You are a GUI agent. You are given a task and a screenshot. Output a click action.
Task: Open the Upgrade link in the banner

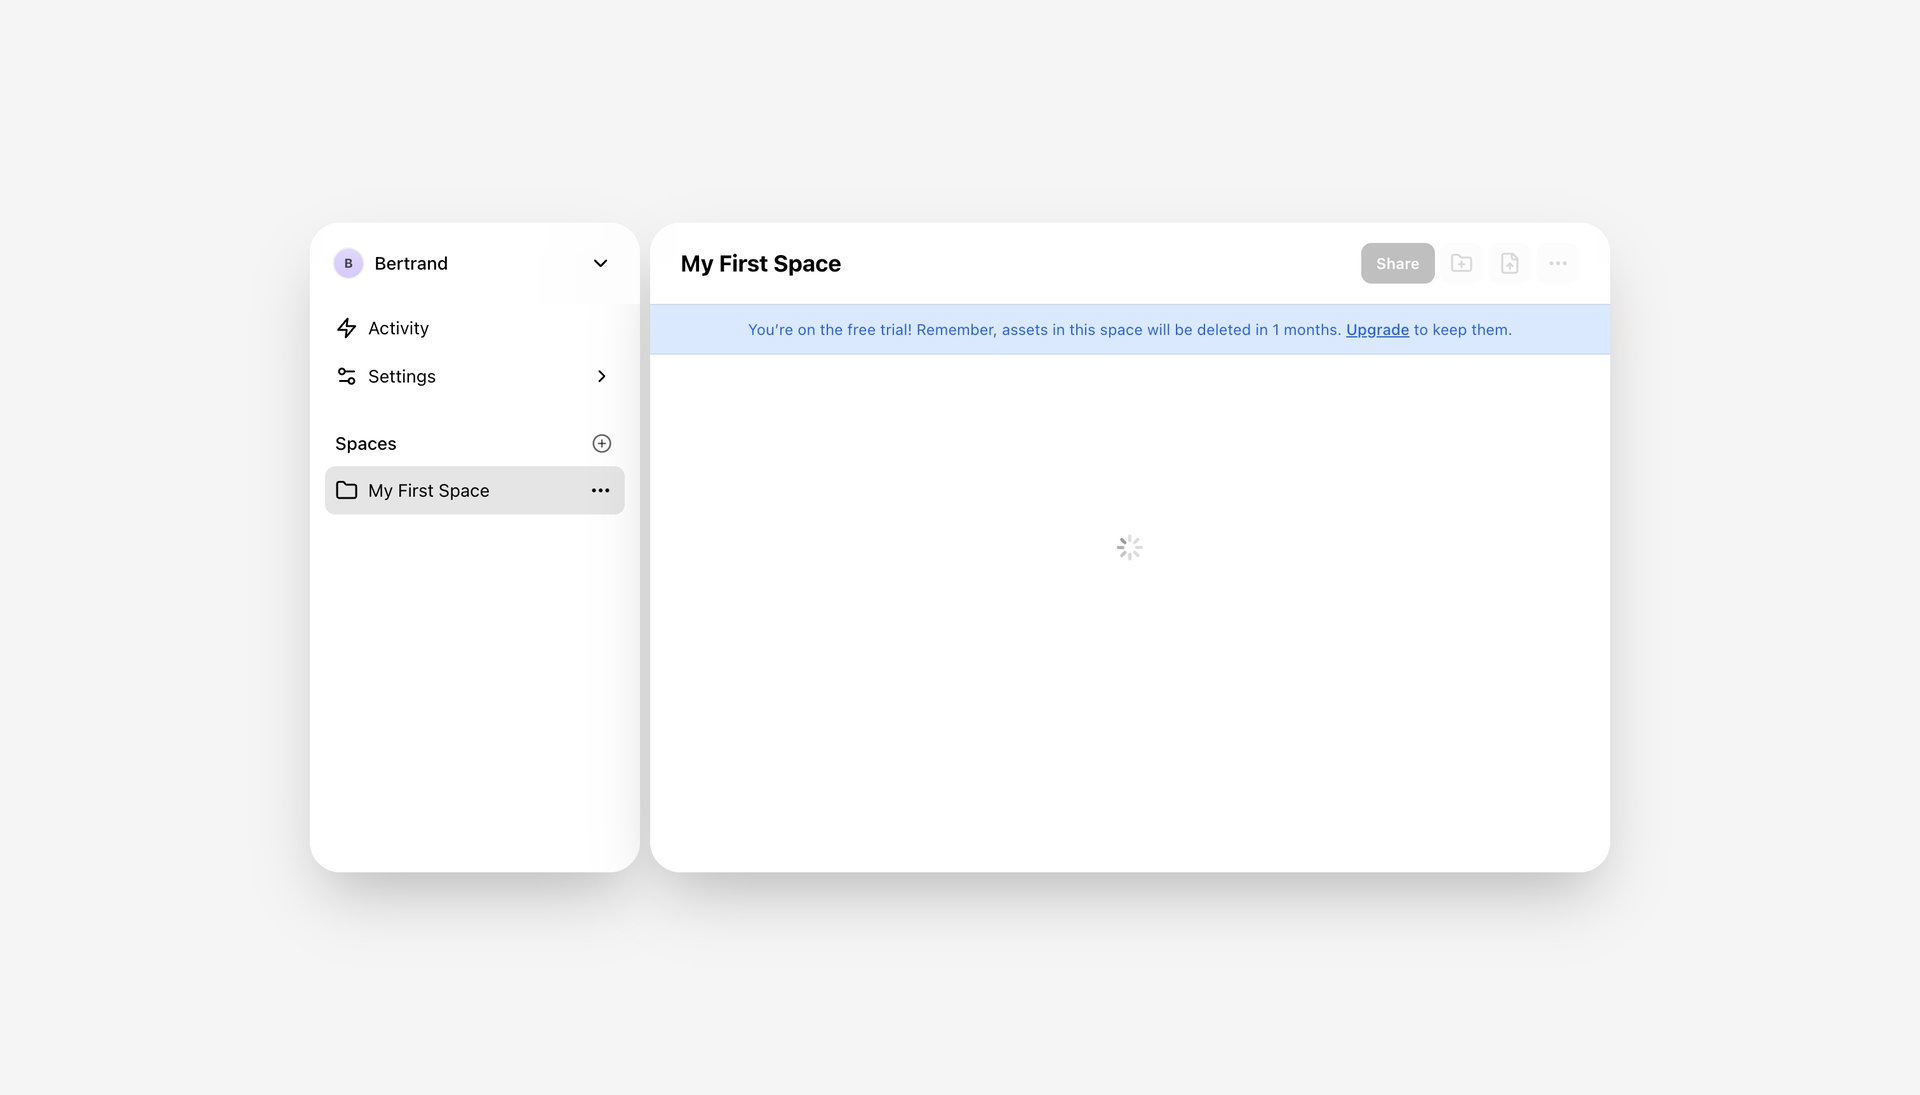(x=1377, y=329)
